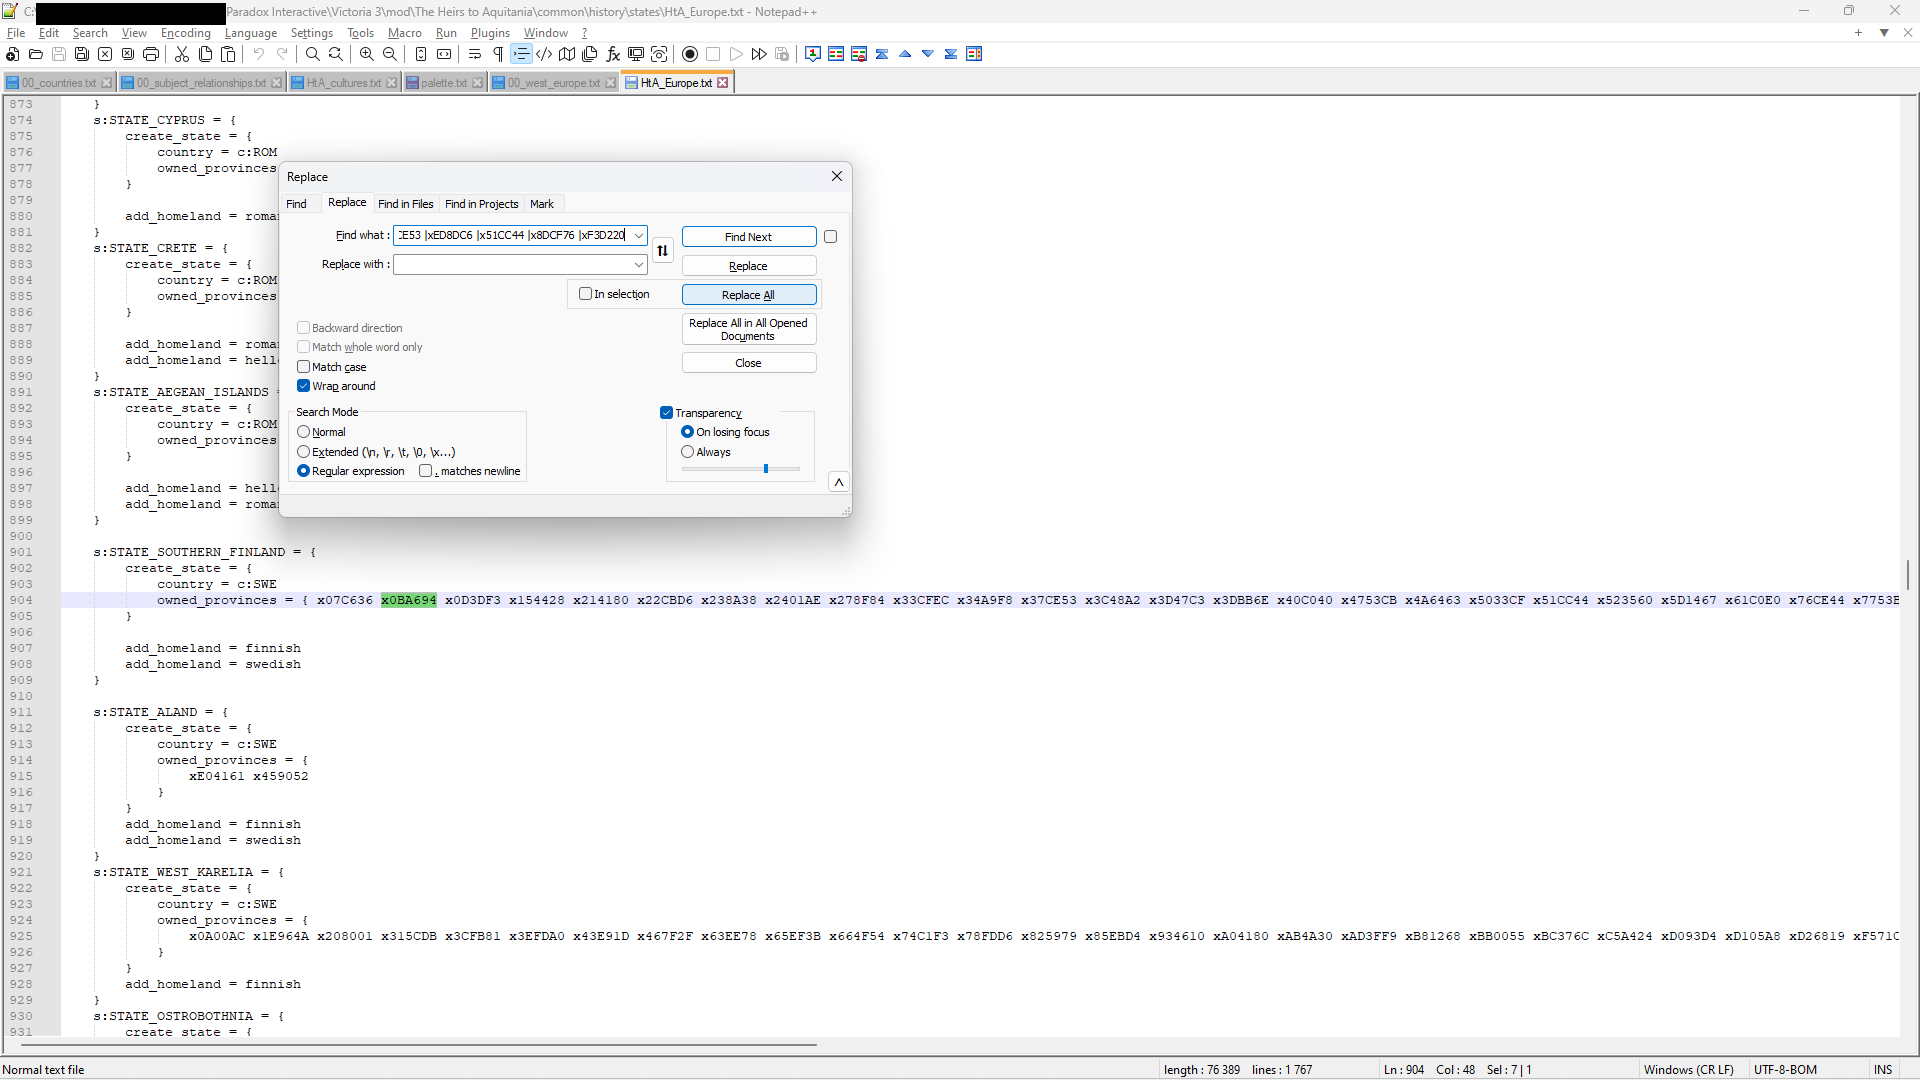Click the Zoom In magnifier icon
This screenshot has width=1920, height=1080.
pos(367,54)
